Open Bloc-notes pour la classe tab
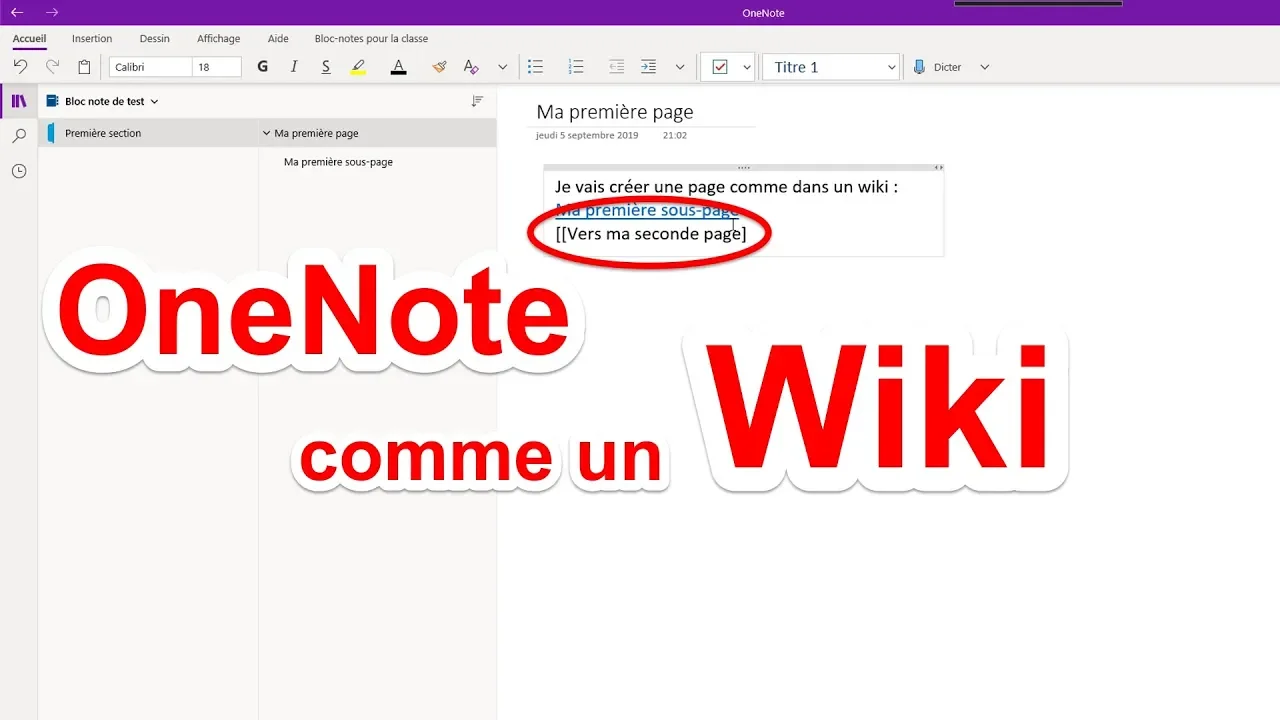 pos(371,39)
